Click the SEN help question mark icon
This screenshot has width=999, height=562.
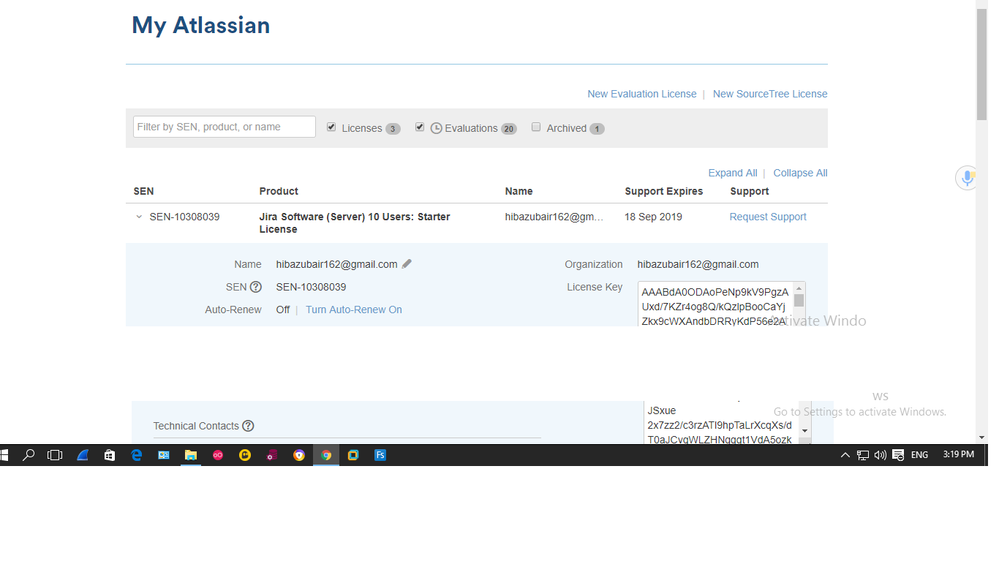click(x=255, y=287)
